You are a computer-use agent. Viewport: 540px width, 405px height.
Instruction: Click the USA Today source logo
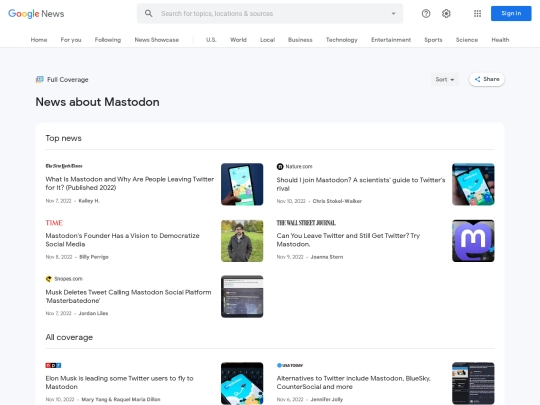tap(290, 365)
